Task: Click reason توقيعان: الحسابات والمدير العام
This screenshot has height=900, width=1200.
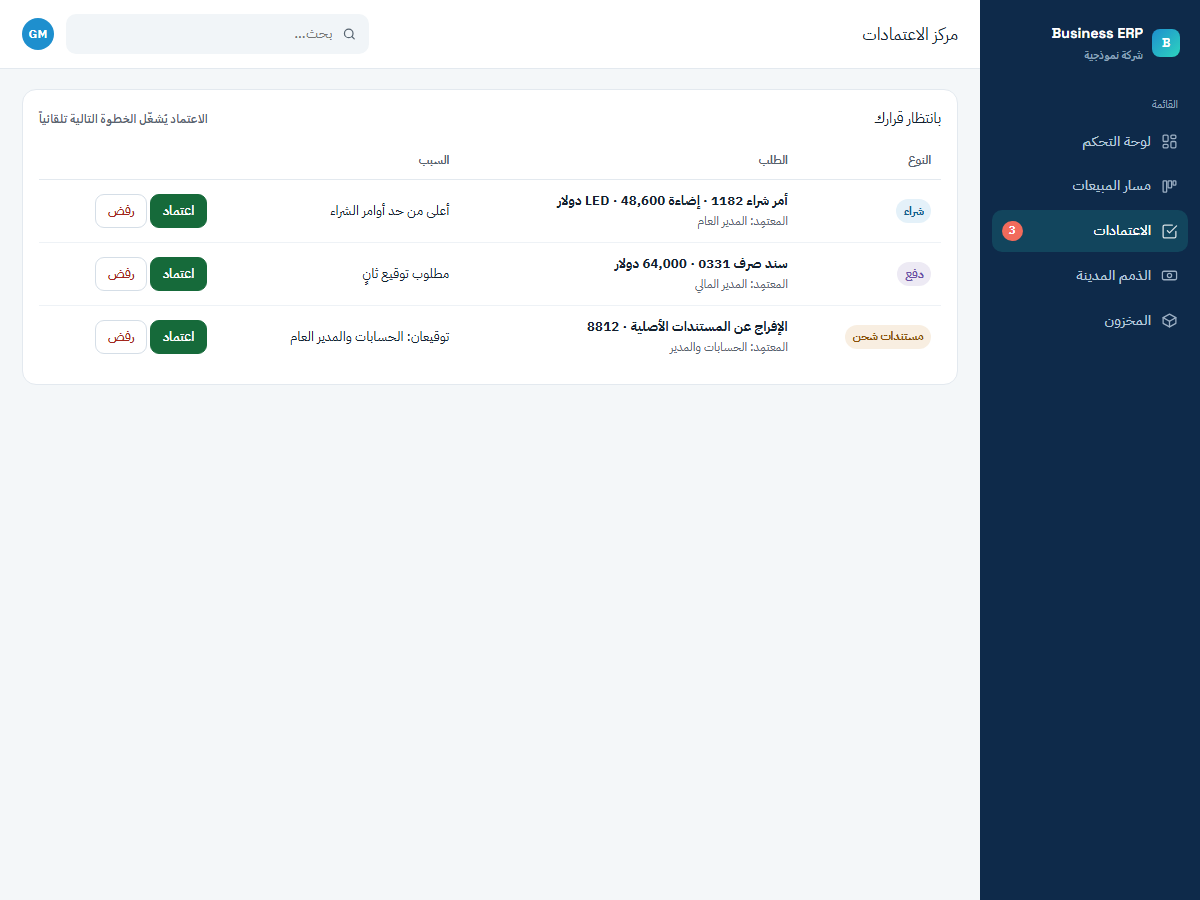Action: point(369,337)
